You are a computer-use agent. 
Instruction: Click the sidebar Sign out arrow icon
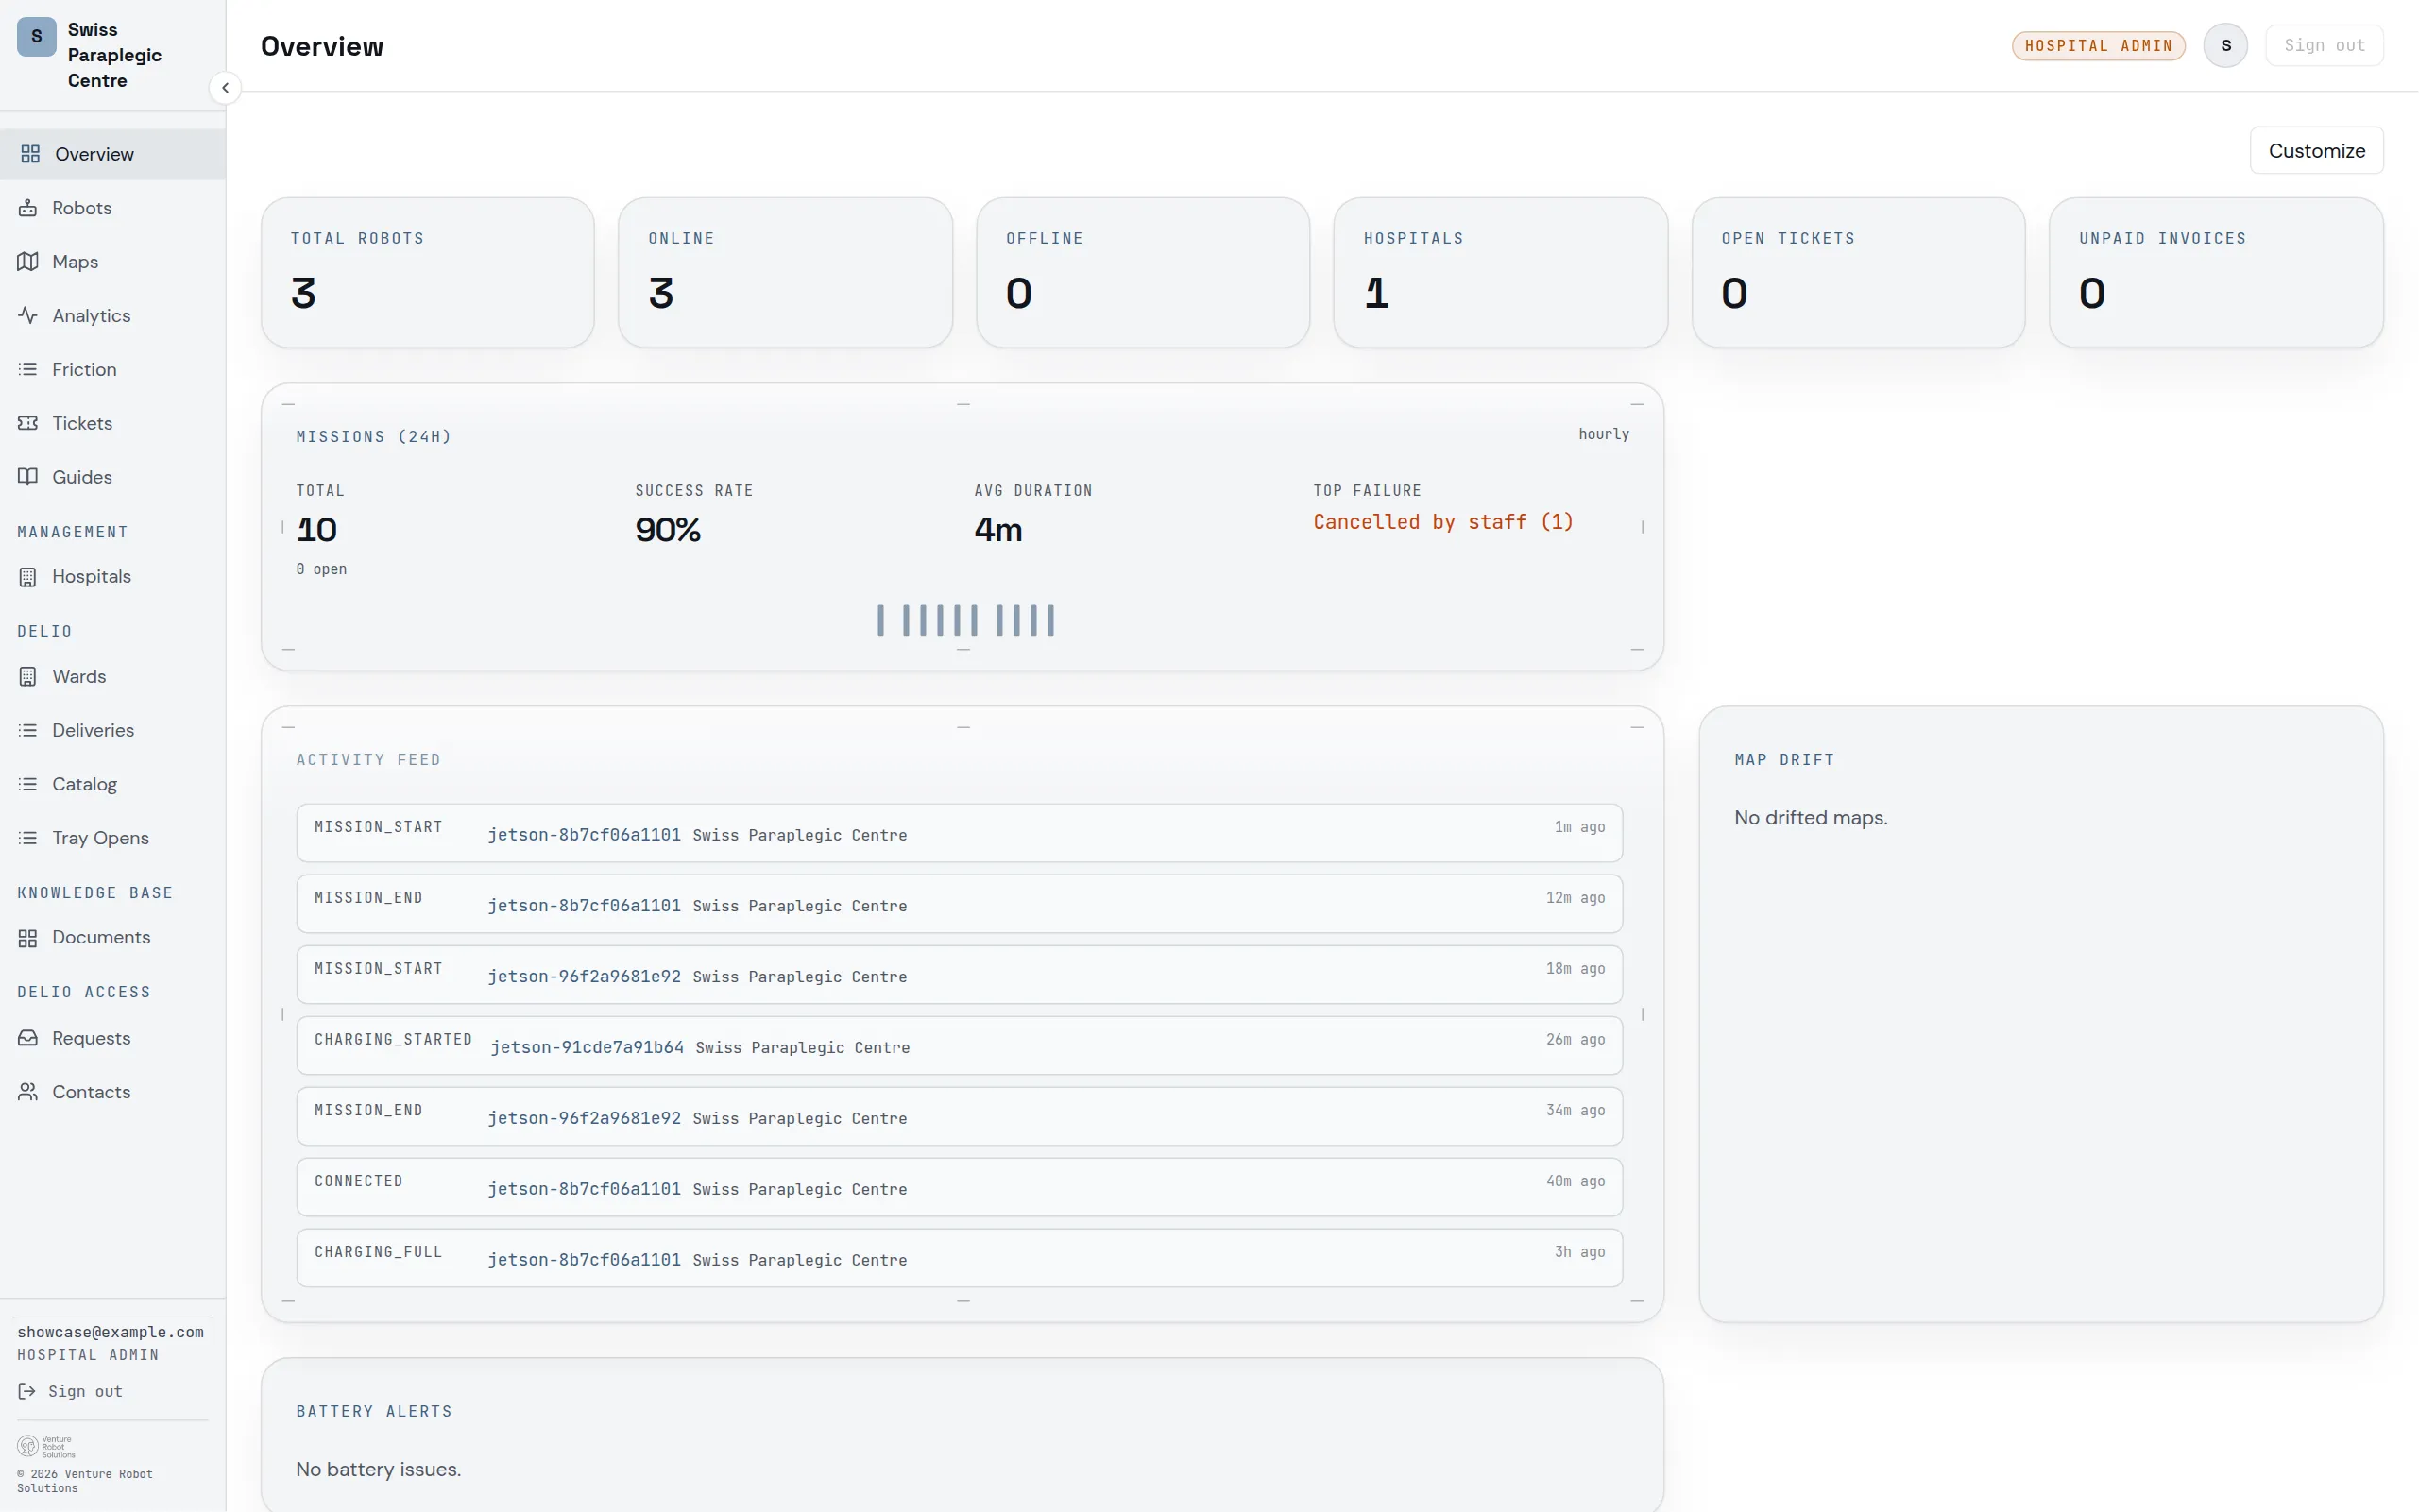point(27,1391)
